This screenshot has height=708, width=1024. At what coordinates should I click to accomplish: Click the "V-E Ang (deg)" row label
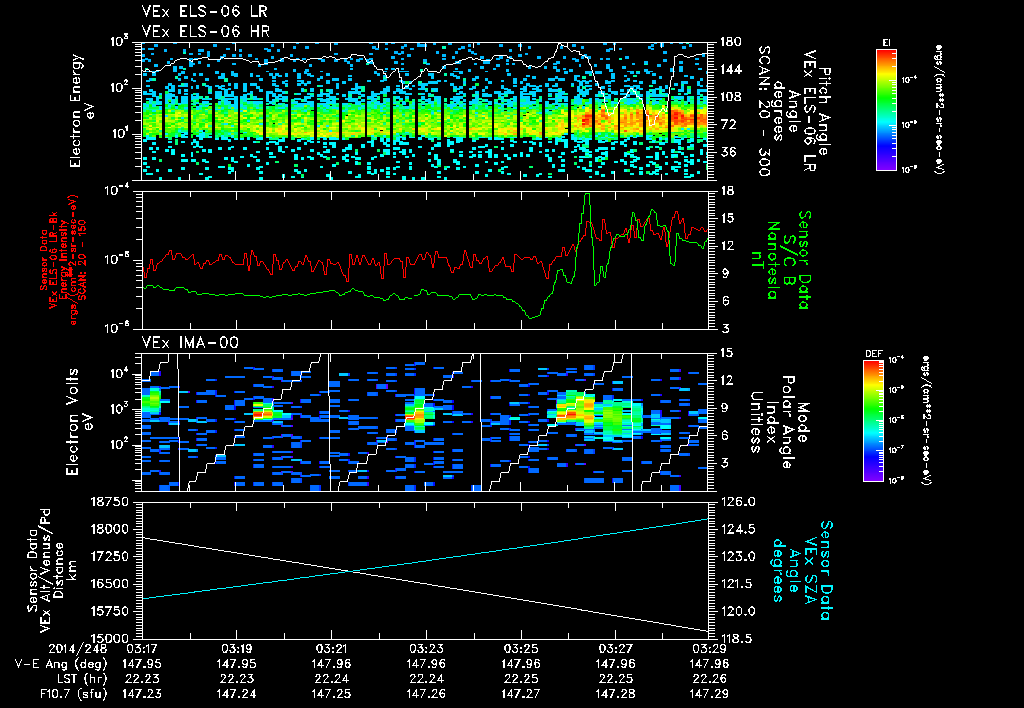point(61,664)
